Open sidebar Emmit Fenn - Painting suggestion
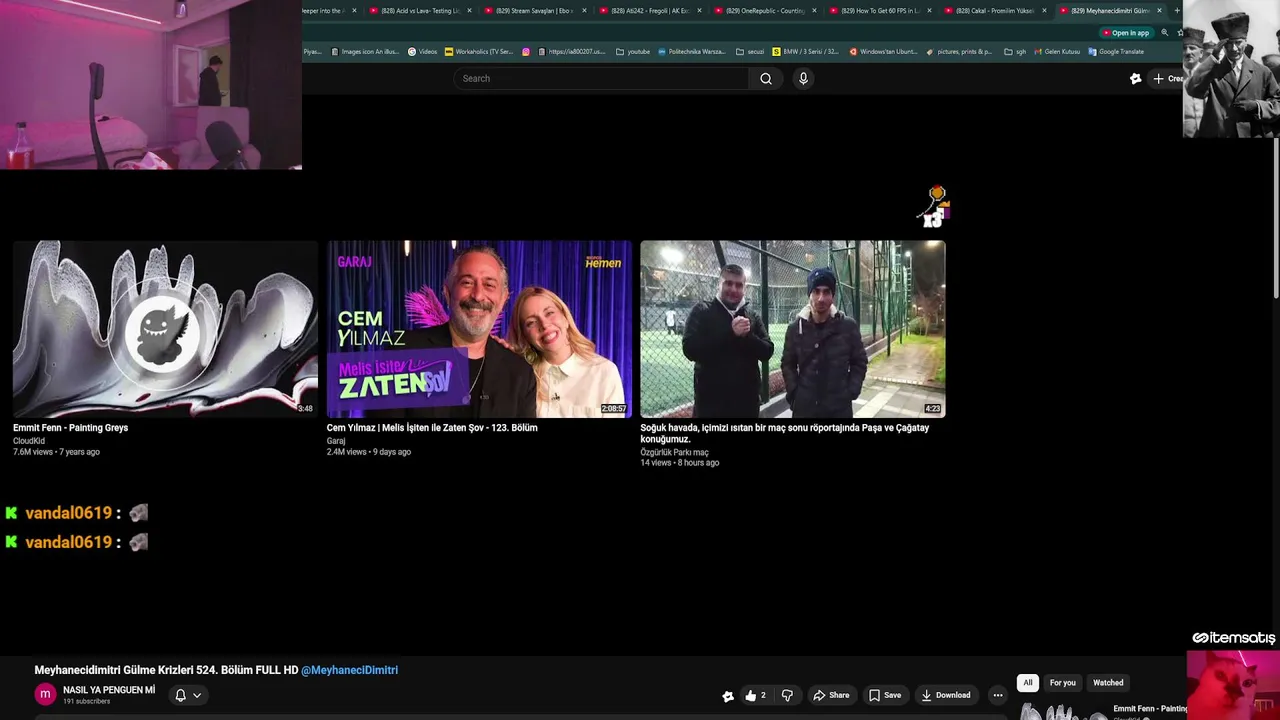This screenshot has width=1280, height=720. (x=1150, y=709)
